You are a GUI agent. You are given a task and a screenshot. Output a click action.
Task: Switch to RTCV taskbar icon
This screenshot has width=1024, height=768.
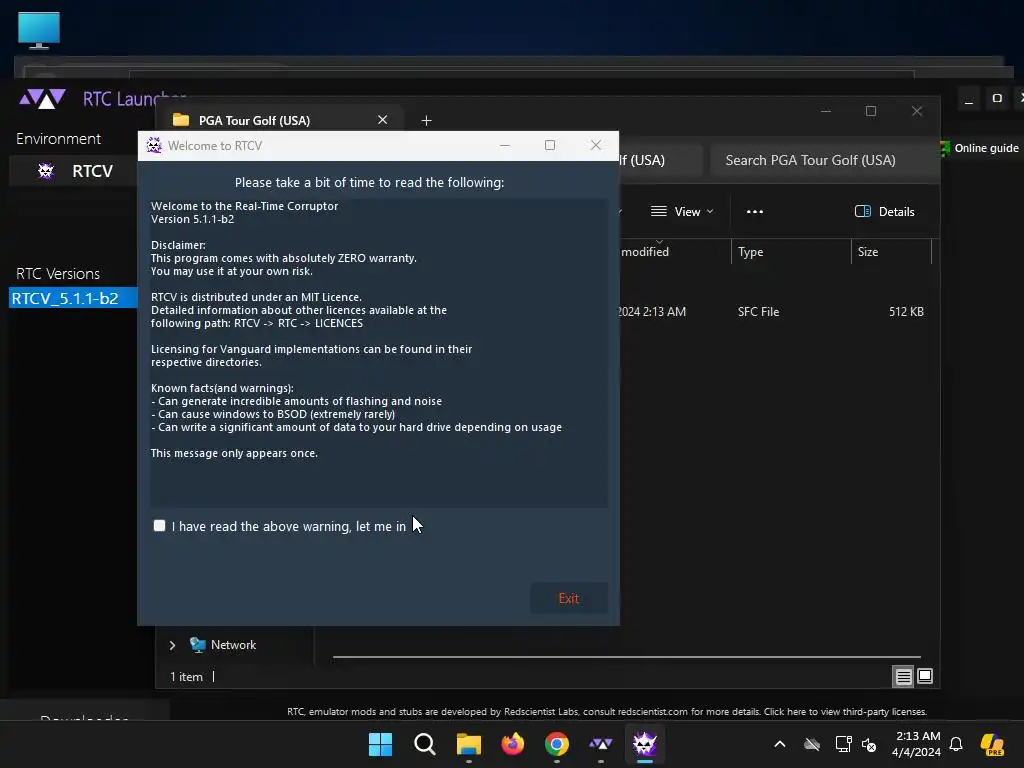point(645,744)
